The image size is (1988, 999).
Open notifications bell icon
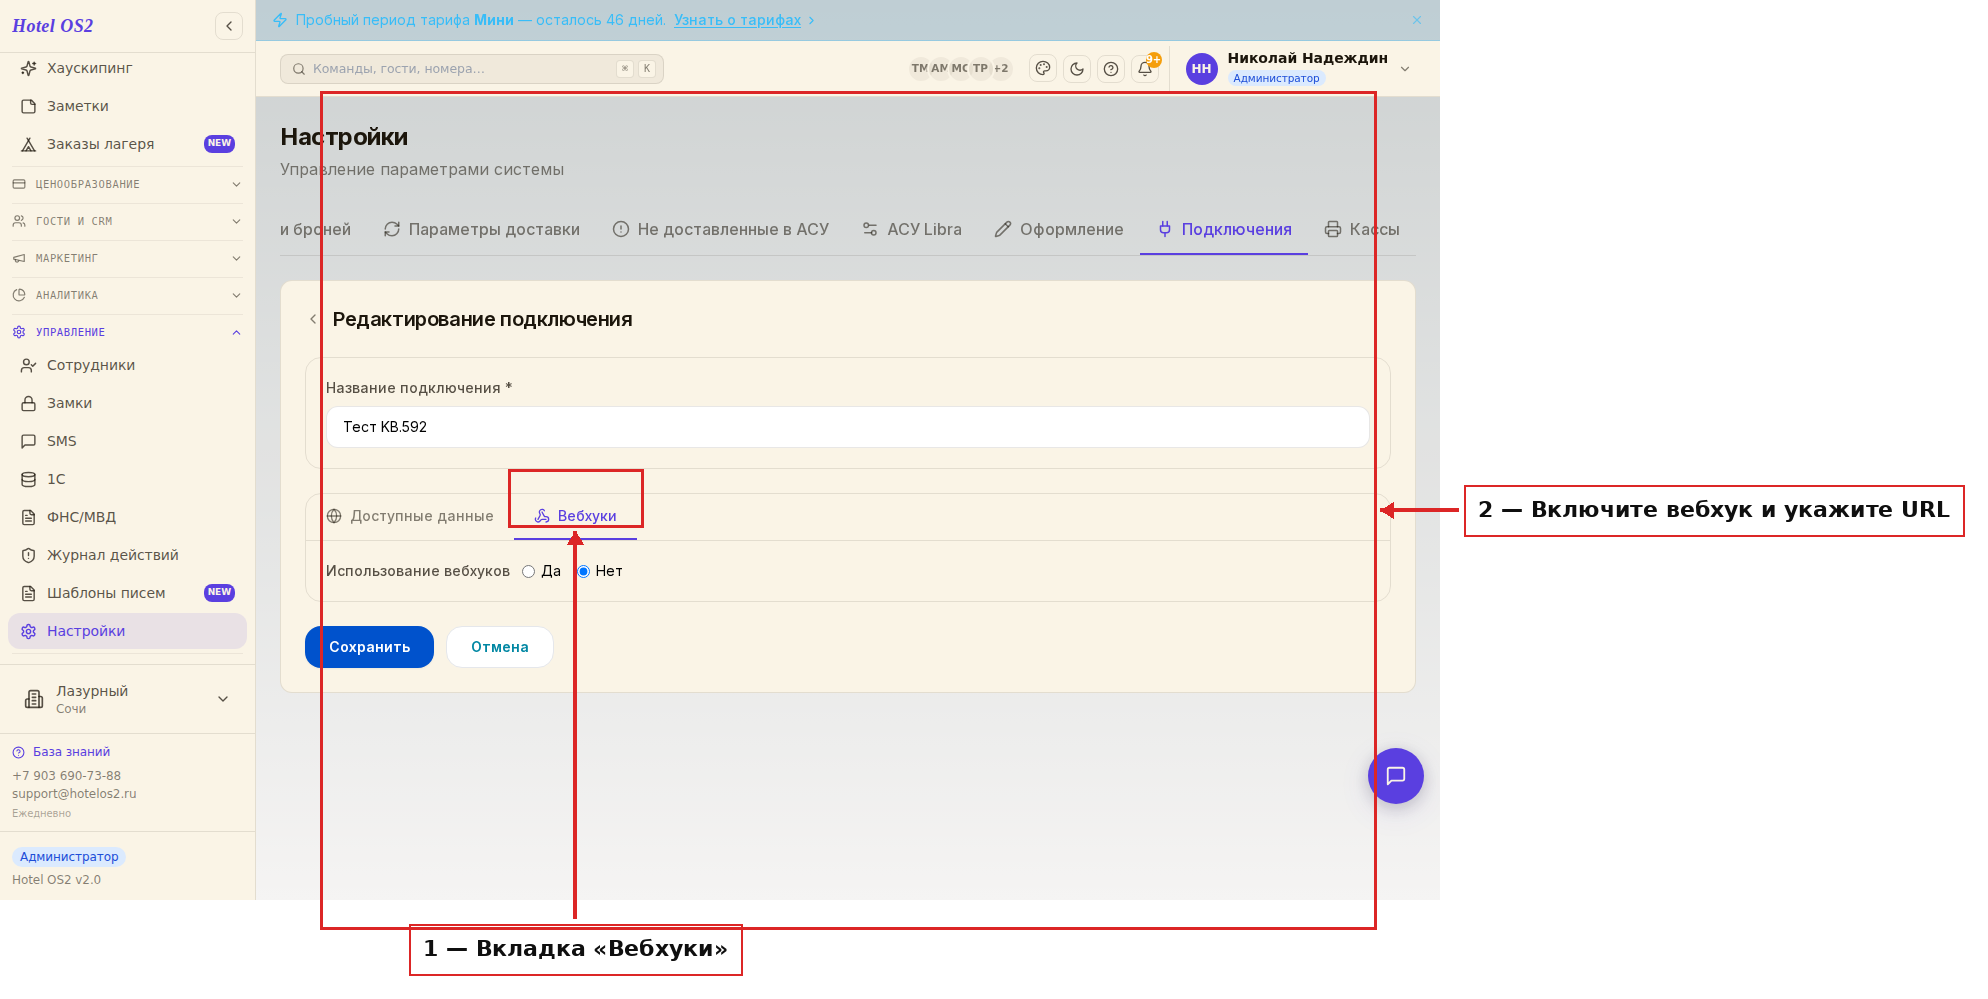[x=1145, y=69]
